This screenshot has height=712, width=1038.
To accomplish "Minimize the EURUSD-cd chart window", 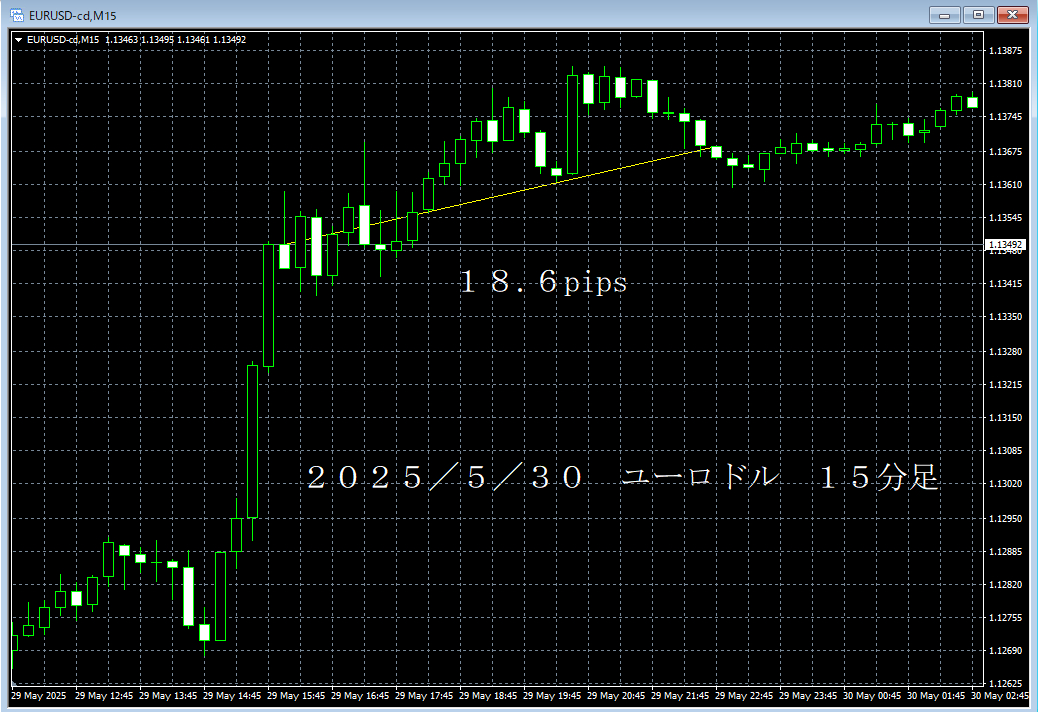I will 945,14.
